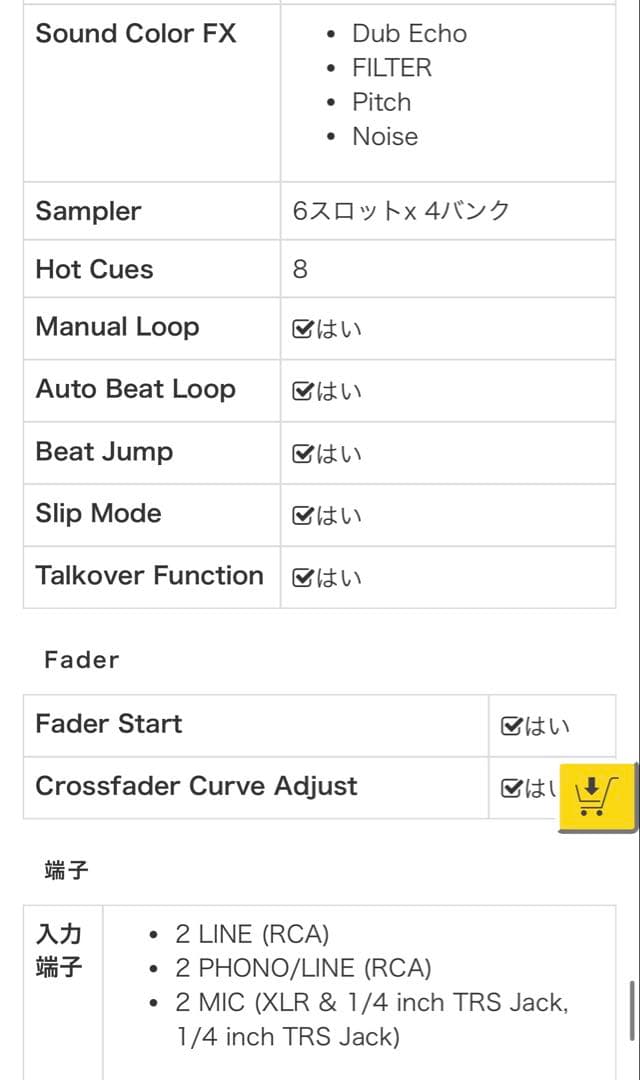The height and width of the screenshot is (1080, 640).
Task: Click the Slip Mode checkmark
Action: 302,516
